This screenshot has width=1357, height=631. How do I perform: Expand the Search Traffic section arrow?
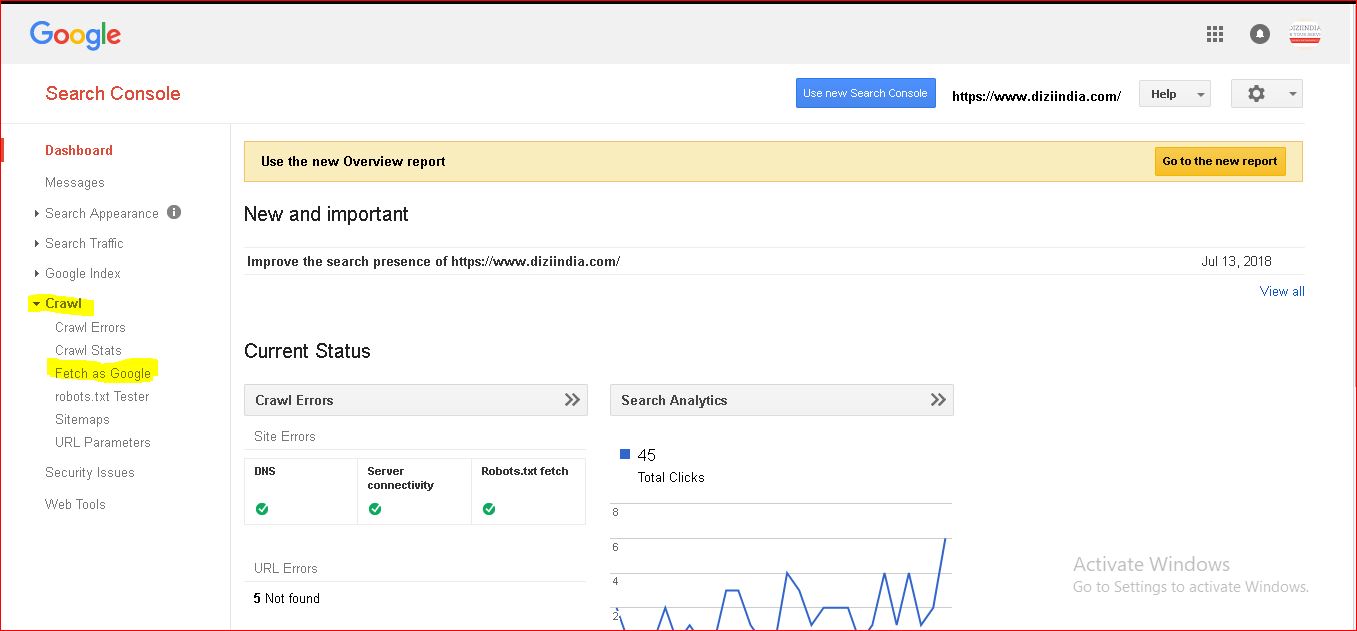pos(37,243)
